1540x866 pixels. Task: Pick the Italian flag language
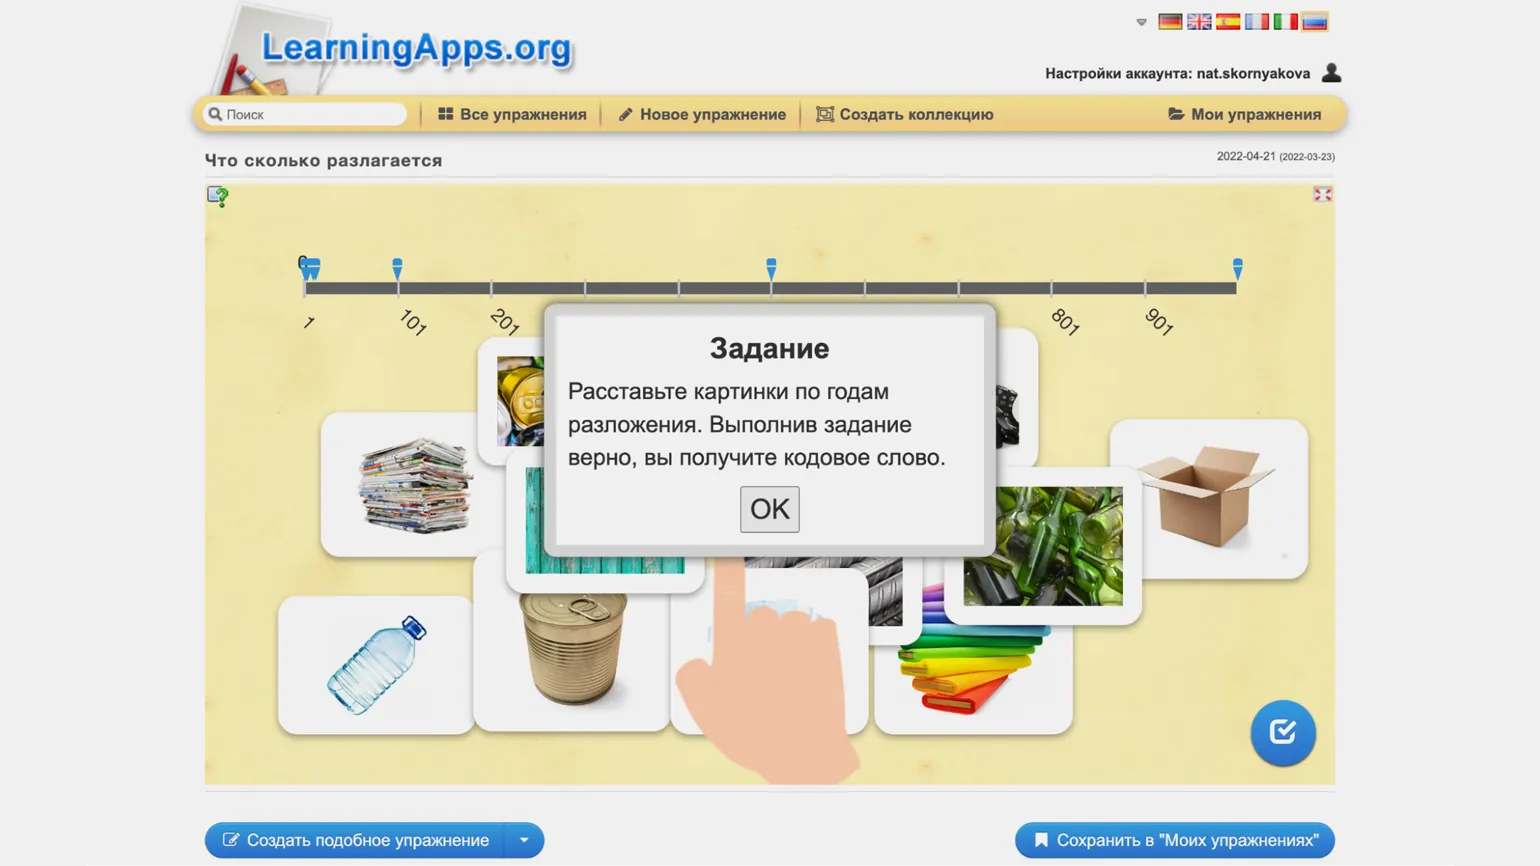coord(1285,22)
